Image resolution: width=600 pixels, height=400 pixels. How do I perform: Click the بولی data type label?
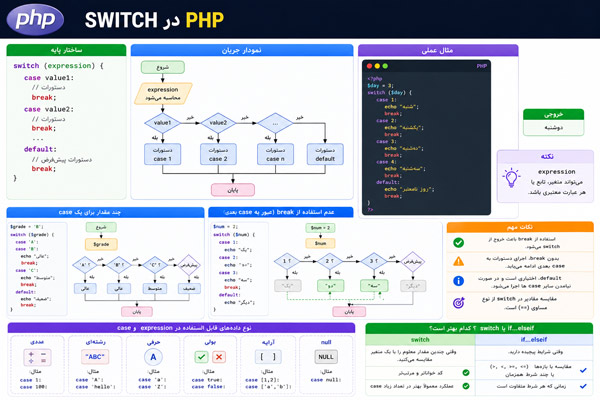(x=210, y=342)
